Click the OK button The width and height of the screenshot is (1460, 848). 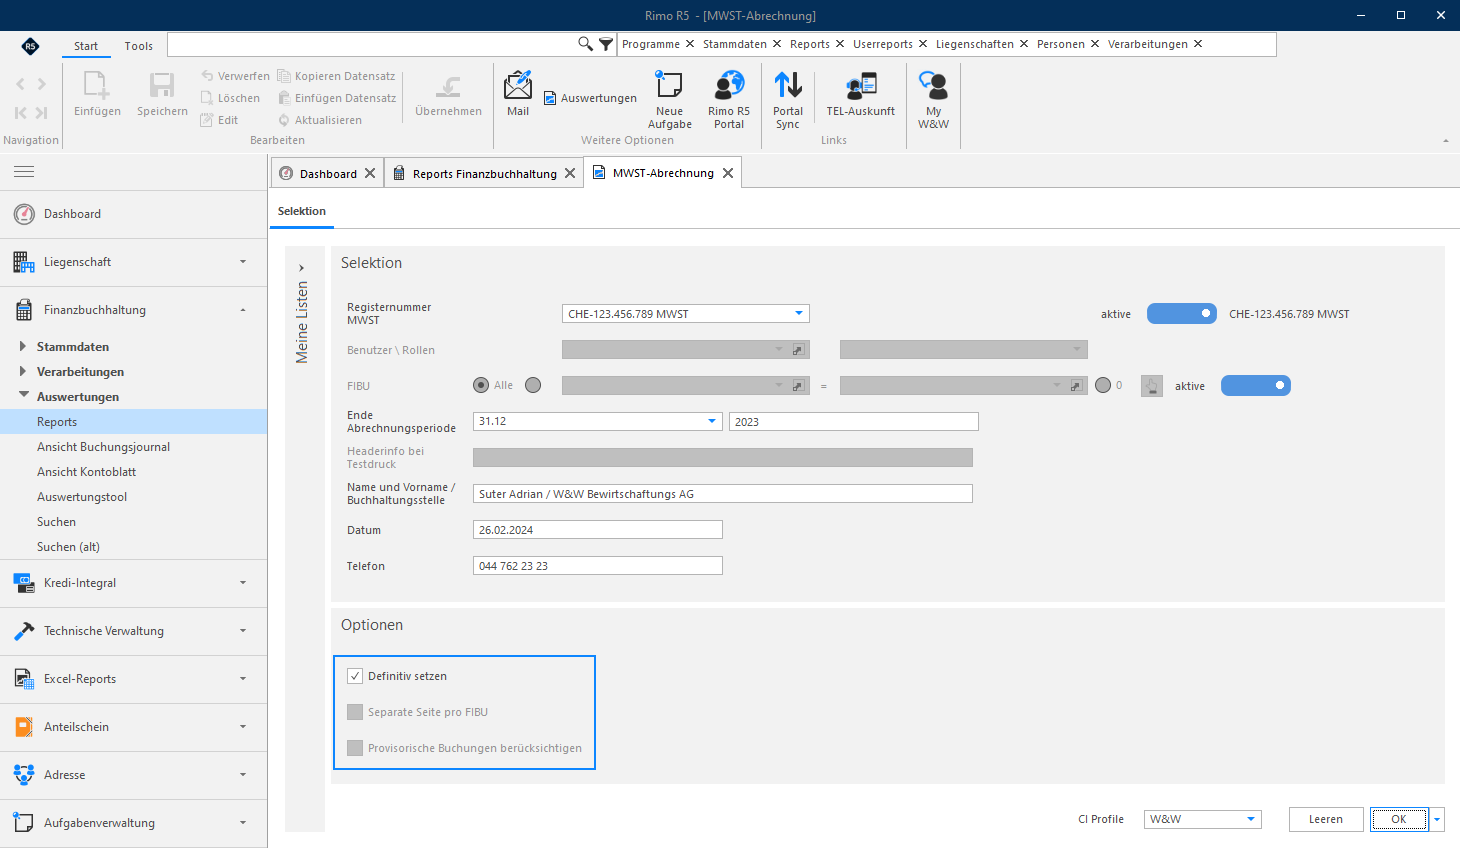(x=1399, y=819)
